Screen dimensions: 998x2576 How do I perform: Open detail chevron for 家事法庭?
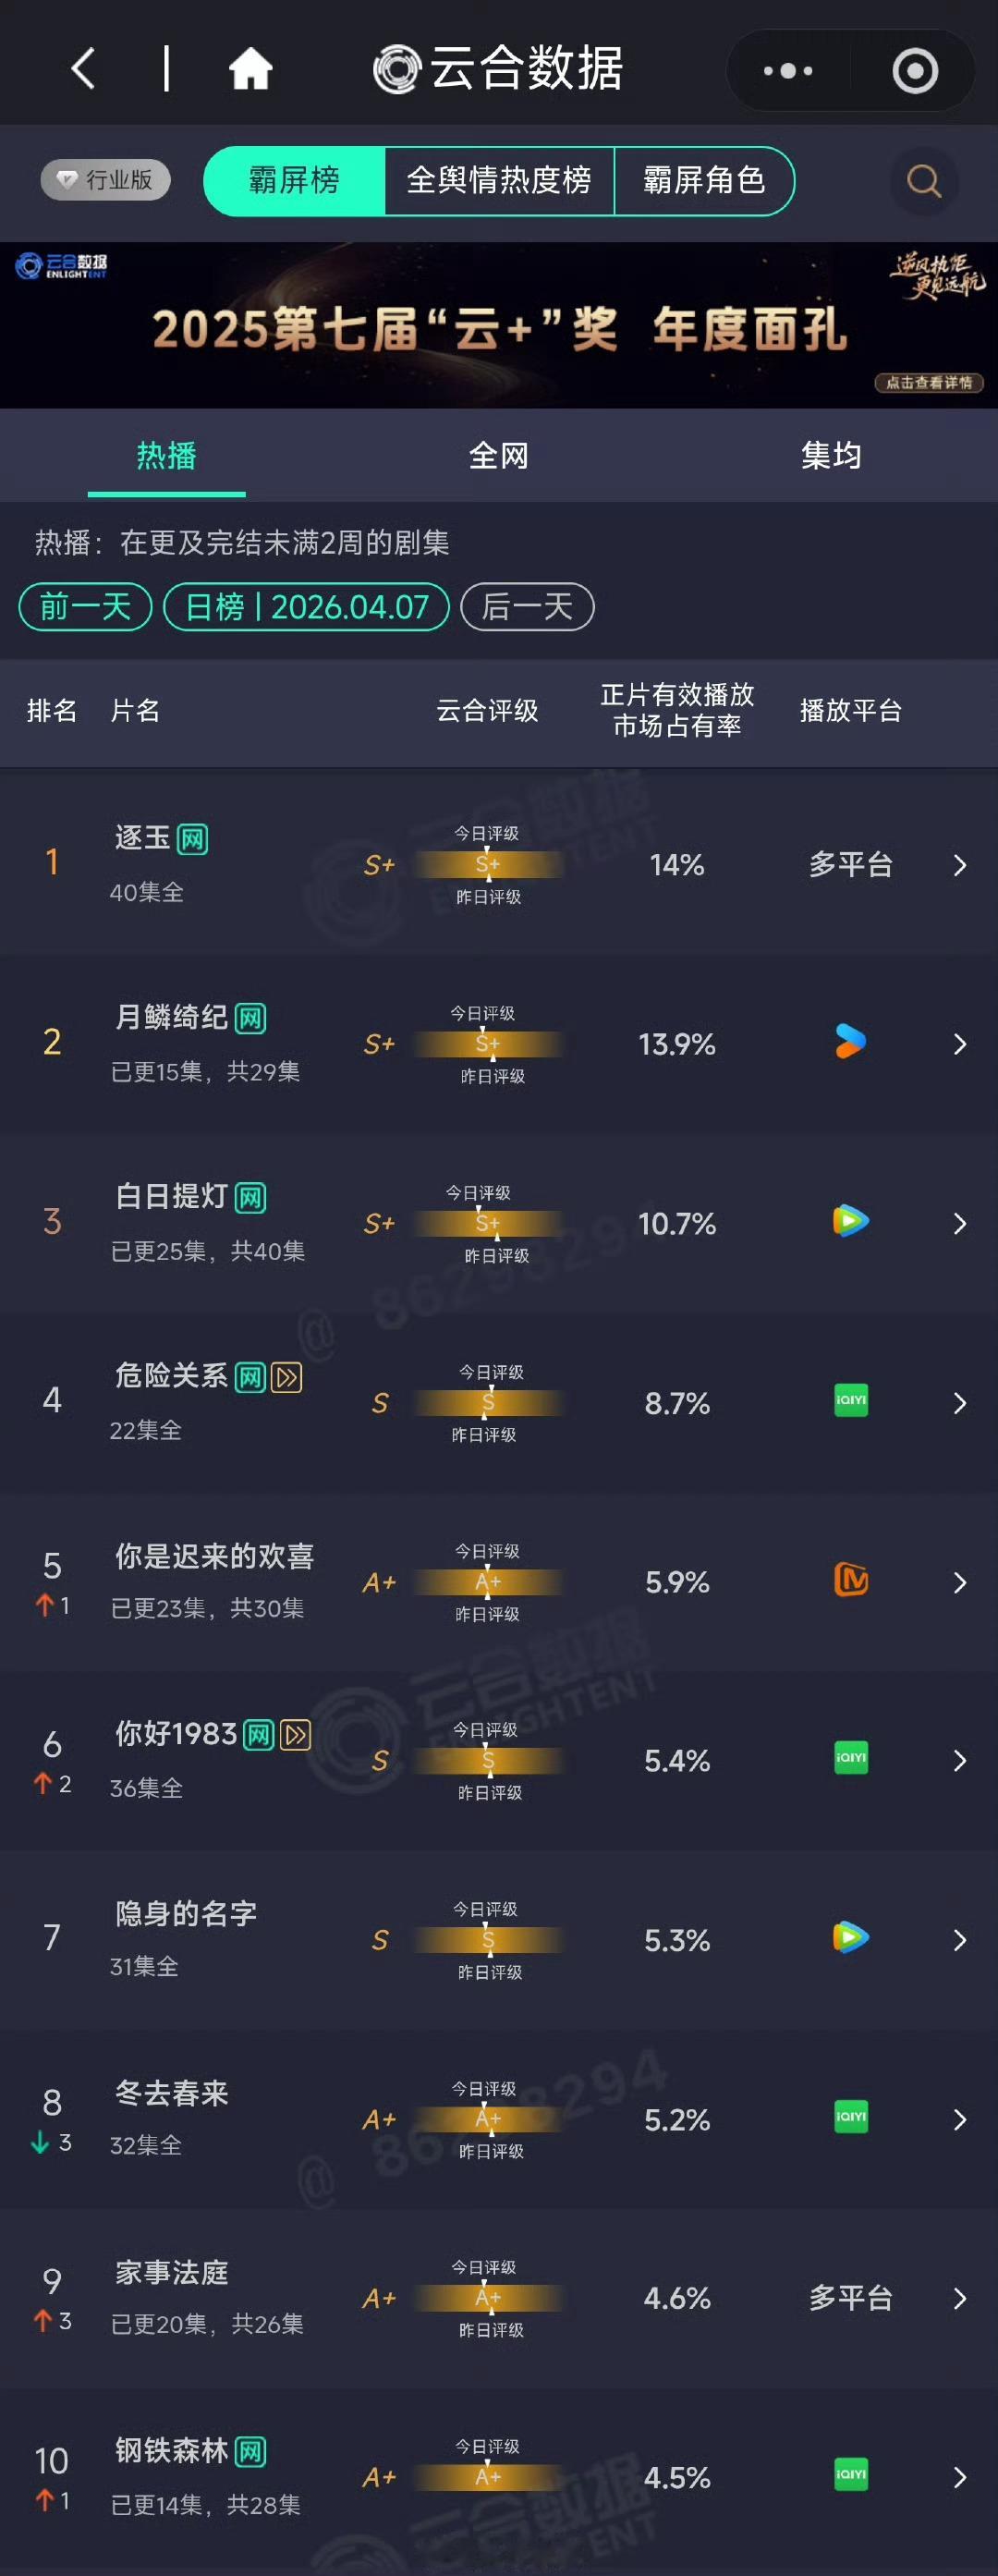tap(958, 2299)
